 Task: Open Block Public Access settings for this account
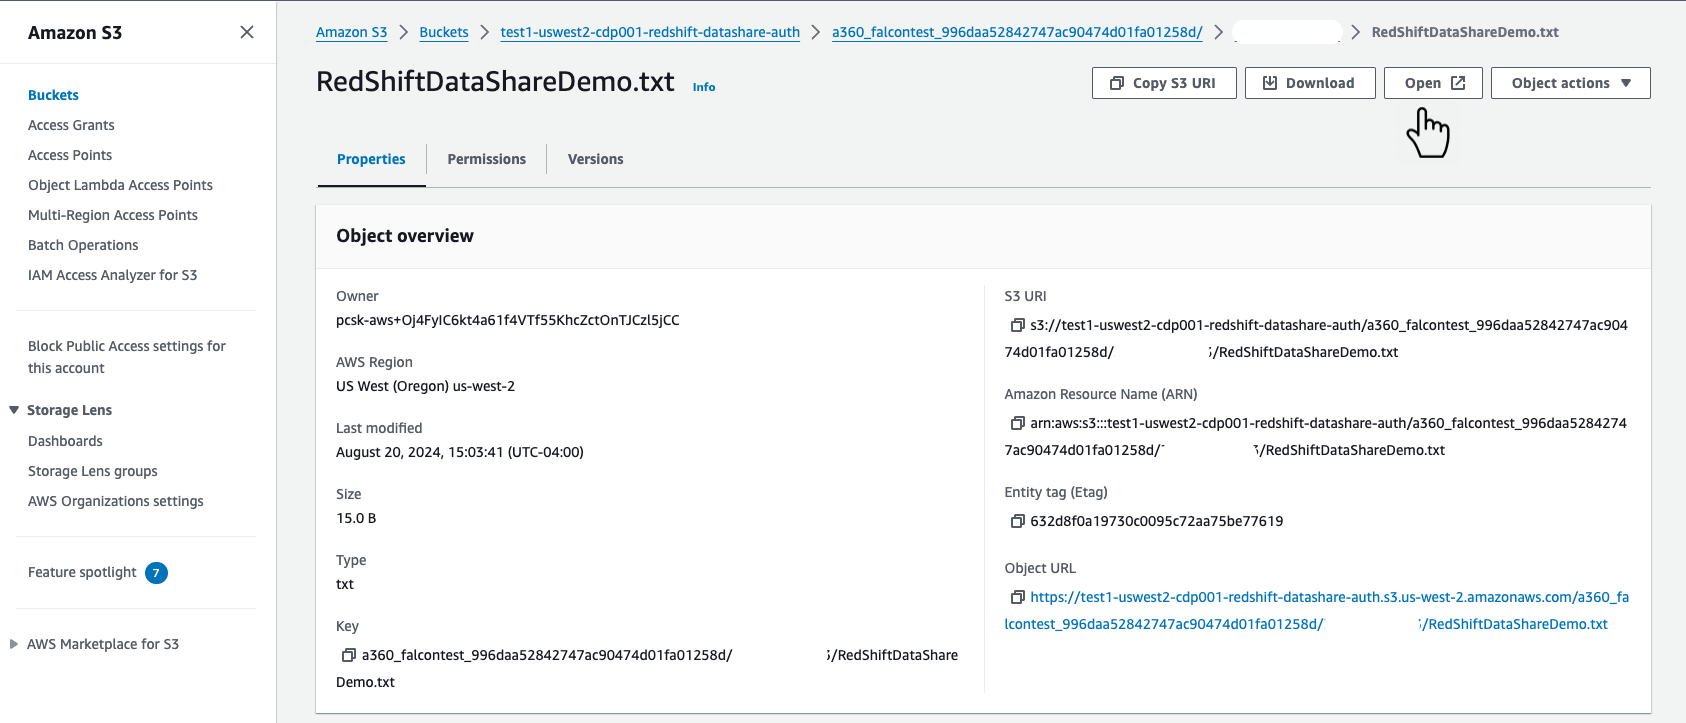click(127, 357)
